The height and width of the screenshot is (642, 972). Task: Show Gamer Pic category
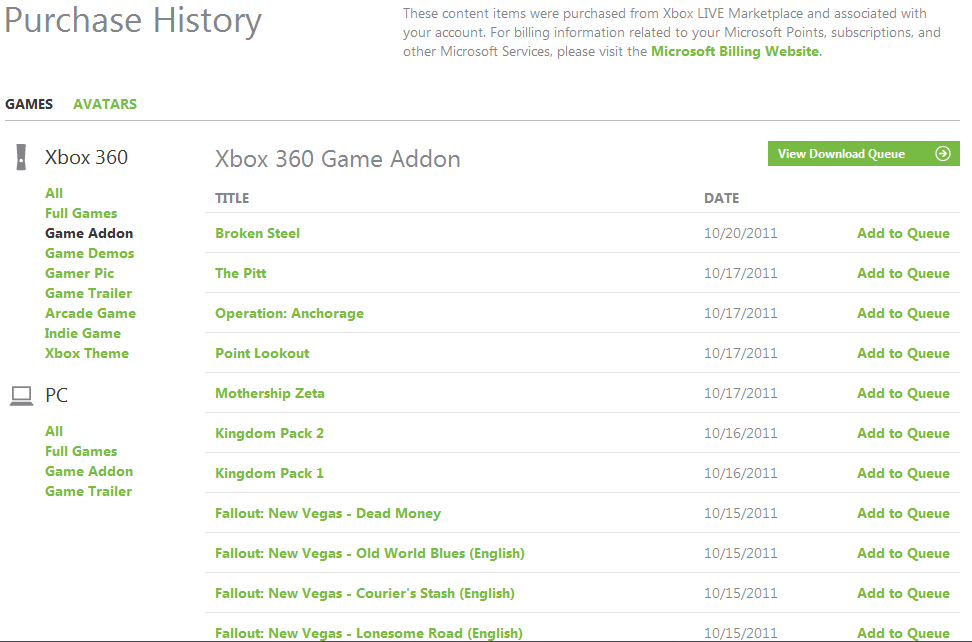[x=79, y=273]
